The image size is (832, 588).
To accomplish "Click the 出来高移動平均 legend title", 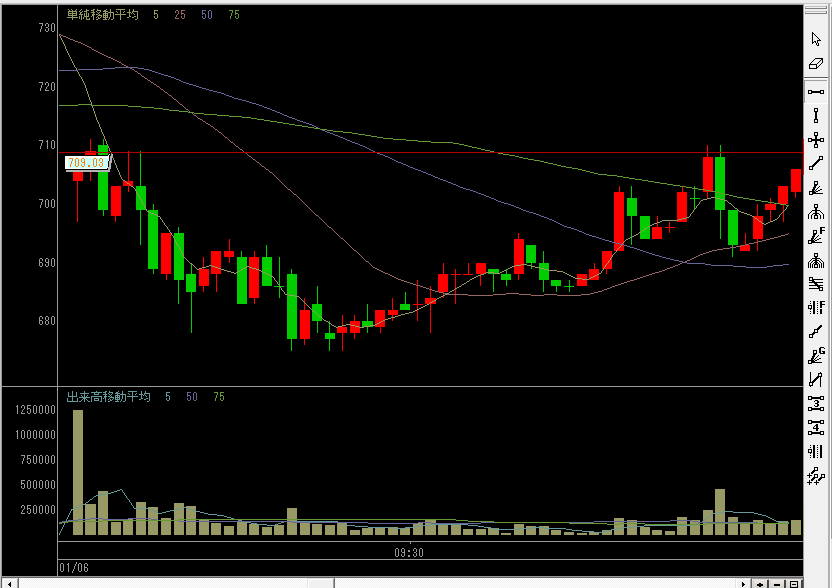I will 108,396.
